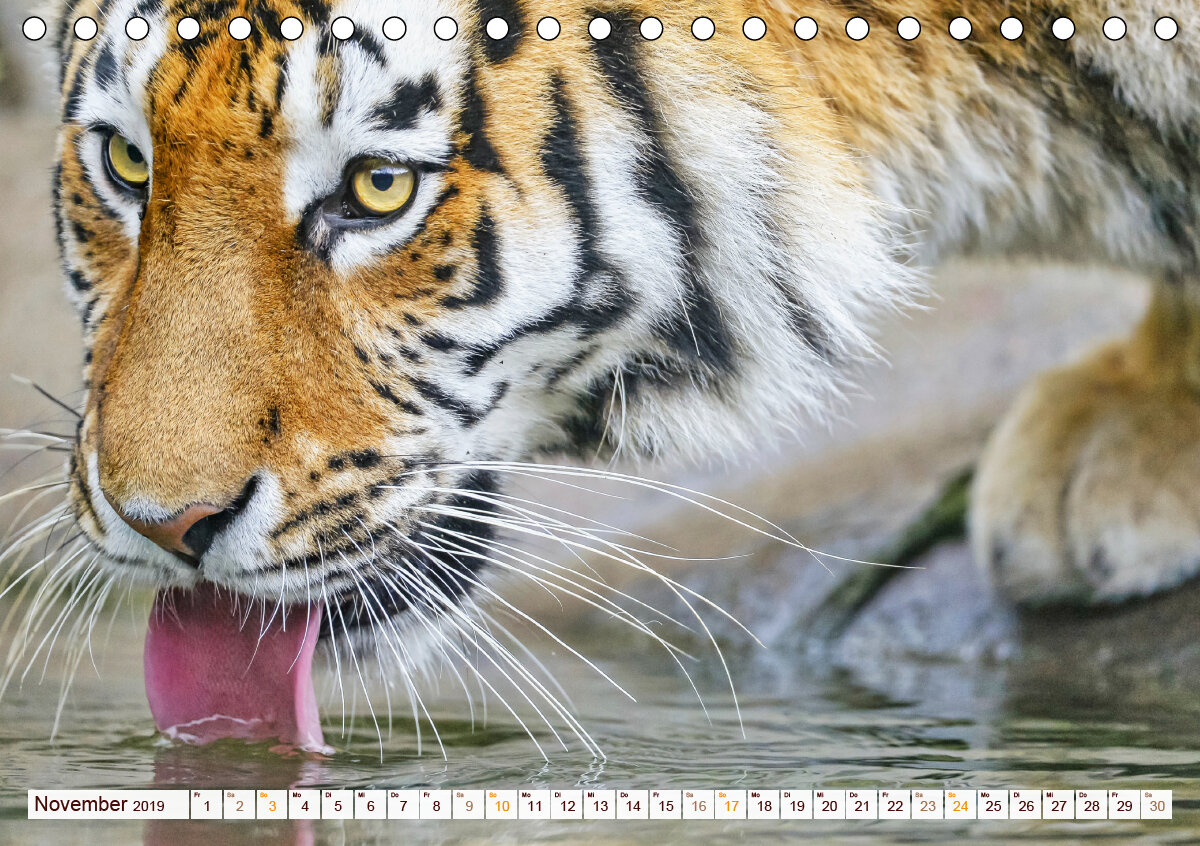Choose Sunday day 17 in the calendar strip
The height and width of the screenshot is (846, 1200).
730,804
